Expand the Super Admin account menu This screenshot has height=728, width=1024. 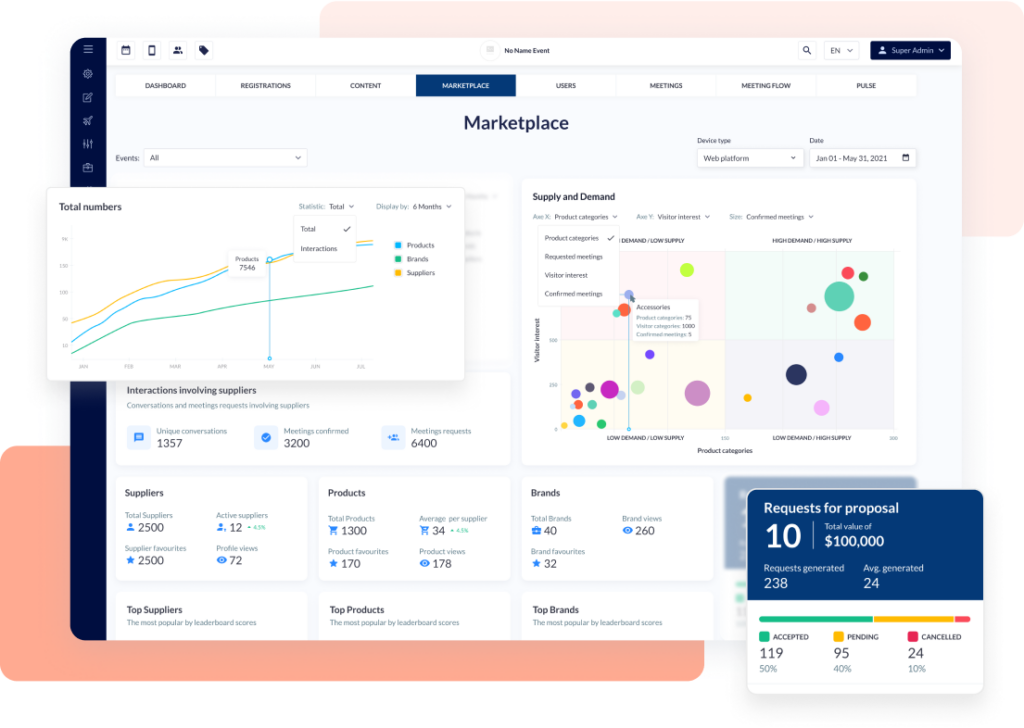(910, 50)
